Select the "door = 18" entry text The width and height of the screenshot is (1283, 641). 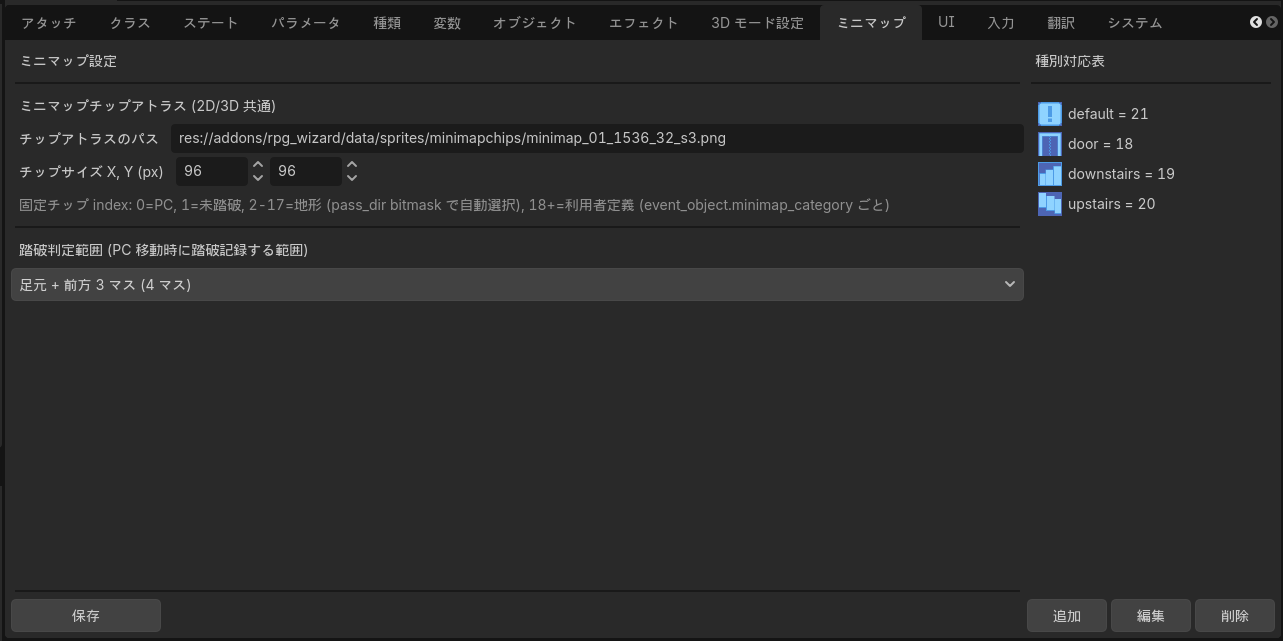pyautogui.click(x=1100, y=144)
